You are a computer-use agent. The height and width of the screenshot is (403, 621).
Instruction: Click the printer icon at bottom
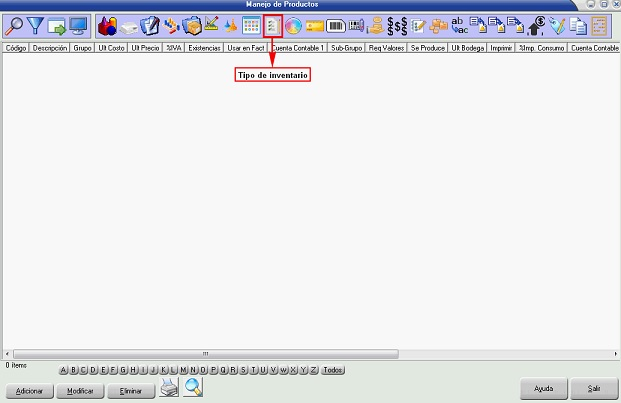click(x=170, y=388)
